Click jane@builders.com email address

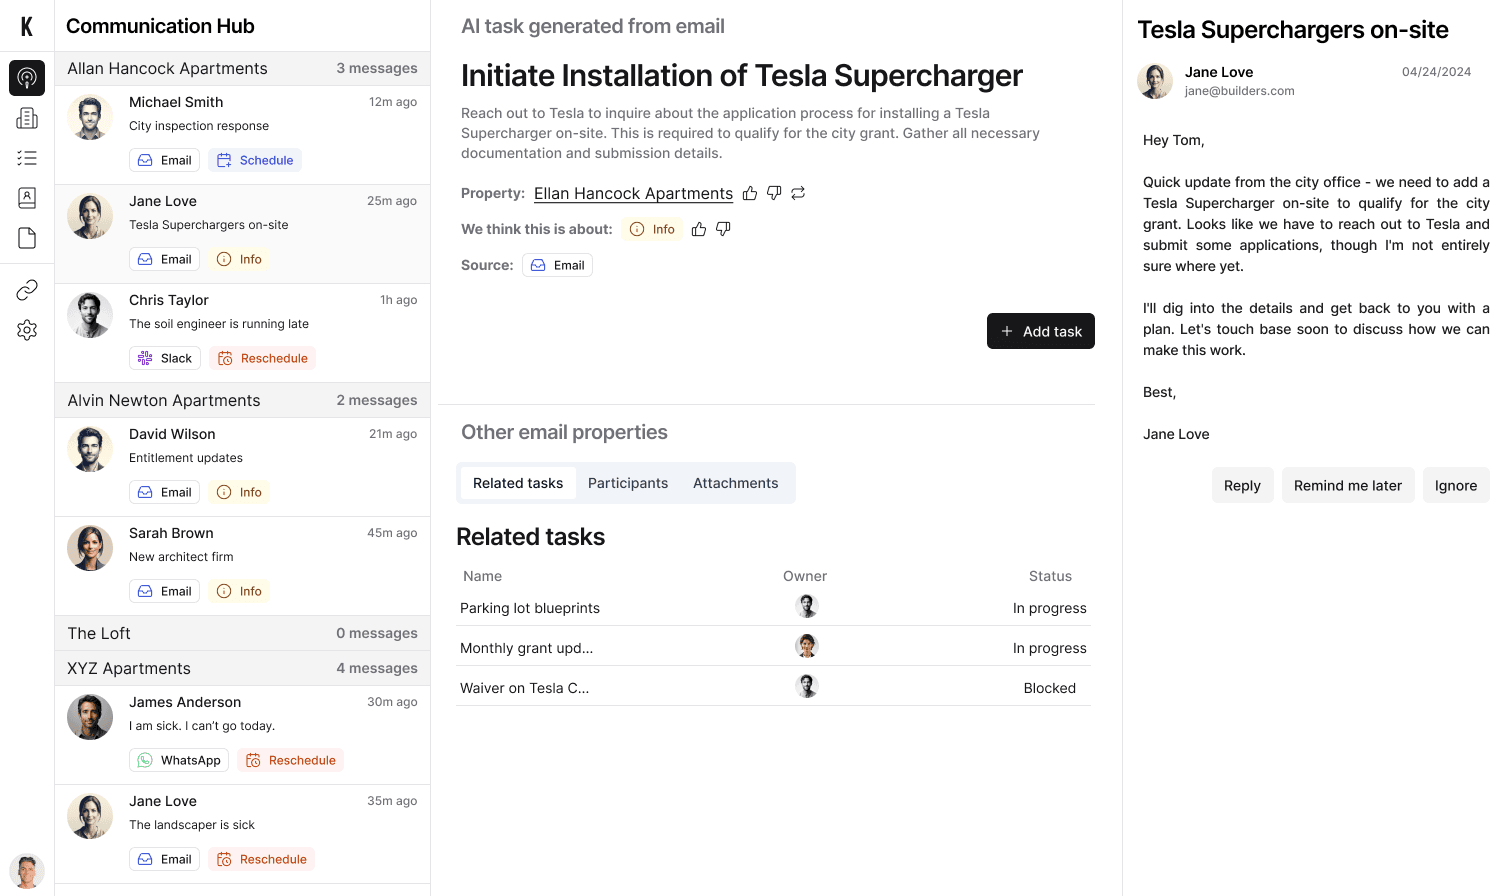tap(1240, 91)
